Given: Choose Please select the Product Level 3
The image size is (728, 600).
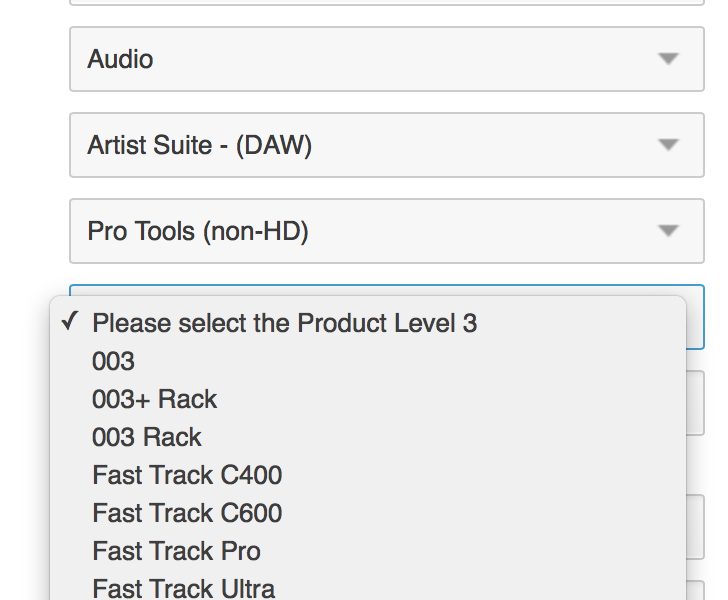Looking at the screenshot, I should point(285,323).
